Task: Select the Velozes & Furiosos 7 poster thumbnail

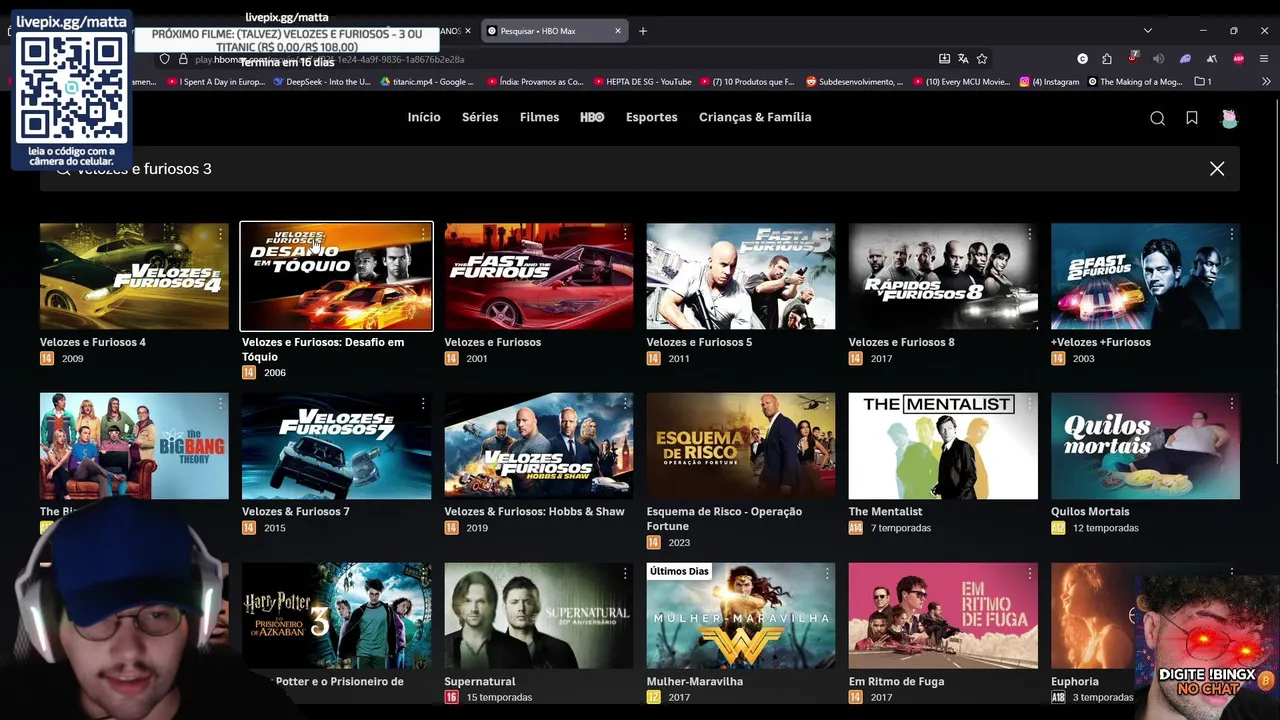Action: coord(337,446)
